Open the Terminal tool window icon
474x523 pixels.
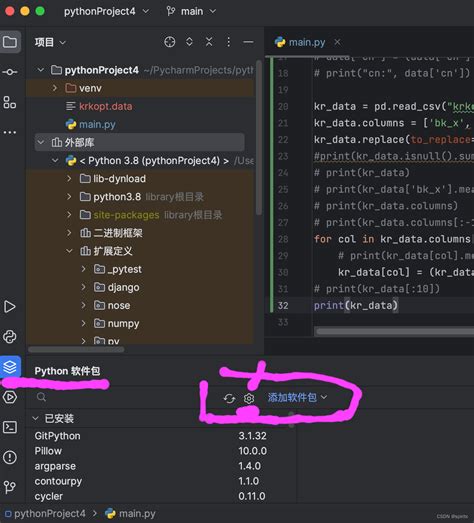click(x=10, y=427)
